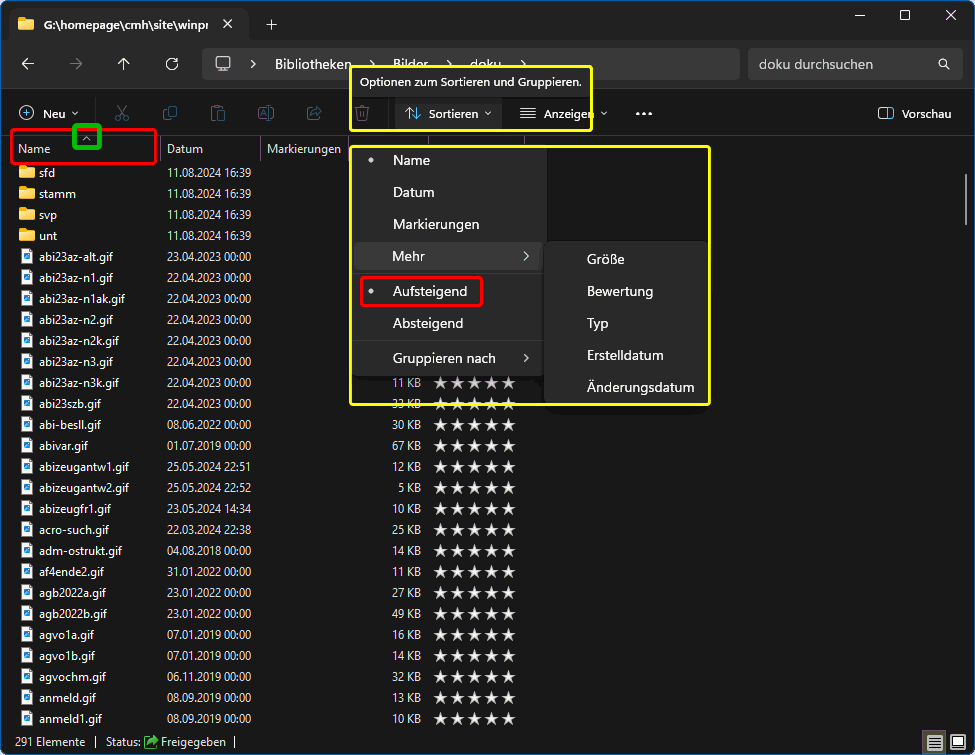Go up one folder level
The image size is (975, 755).
click(123, 64)
